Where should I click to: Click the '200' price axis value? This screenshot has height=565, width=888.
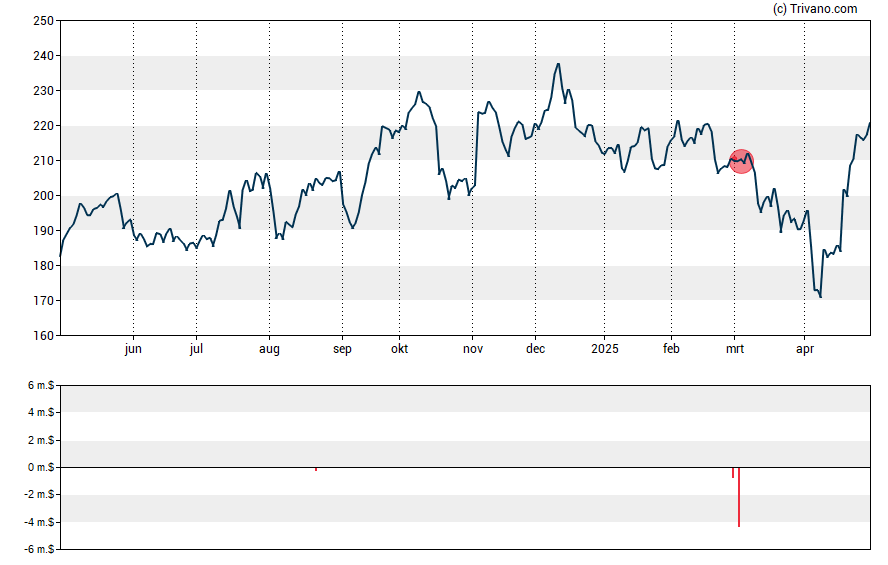(44, 196)
